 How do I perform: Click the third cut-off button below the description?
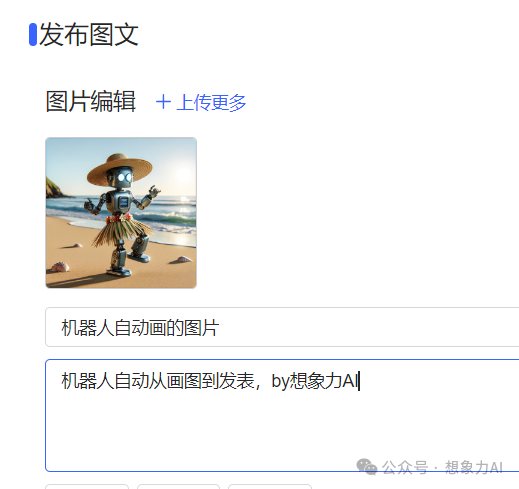pos(270,487)
